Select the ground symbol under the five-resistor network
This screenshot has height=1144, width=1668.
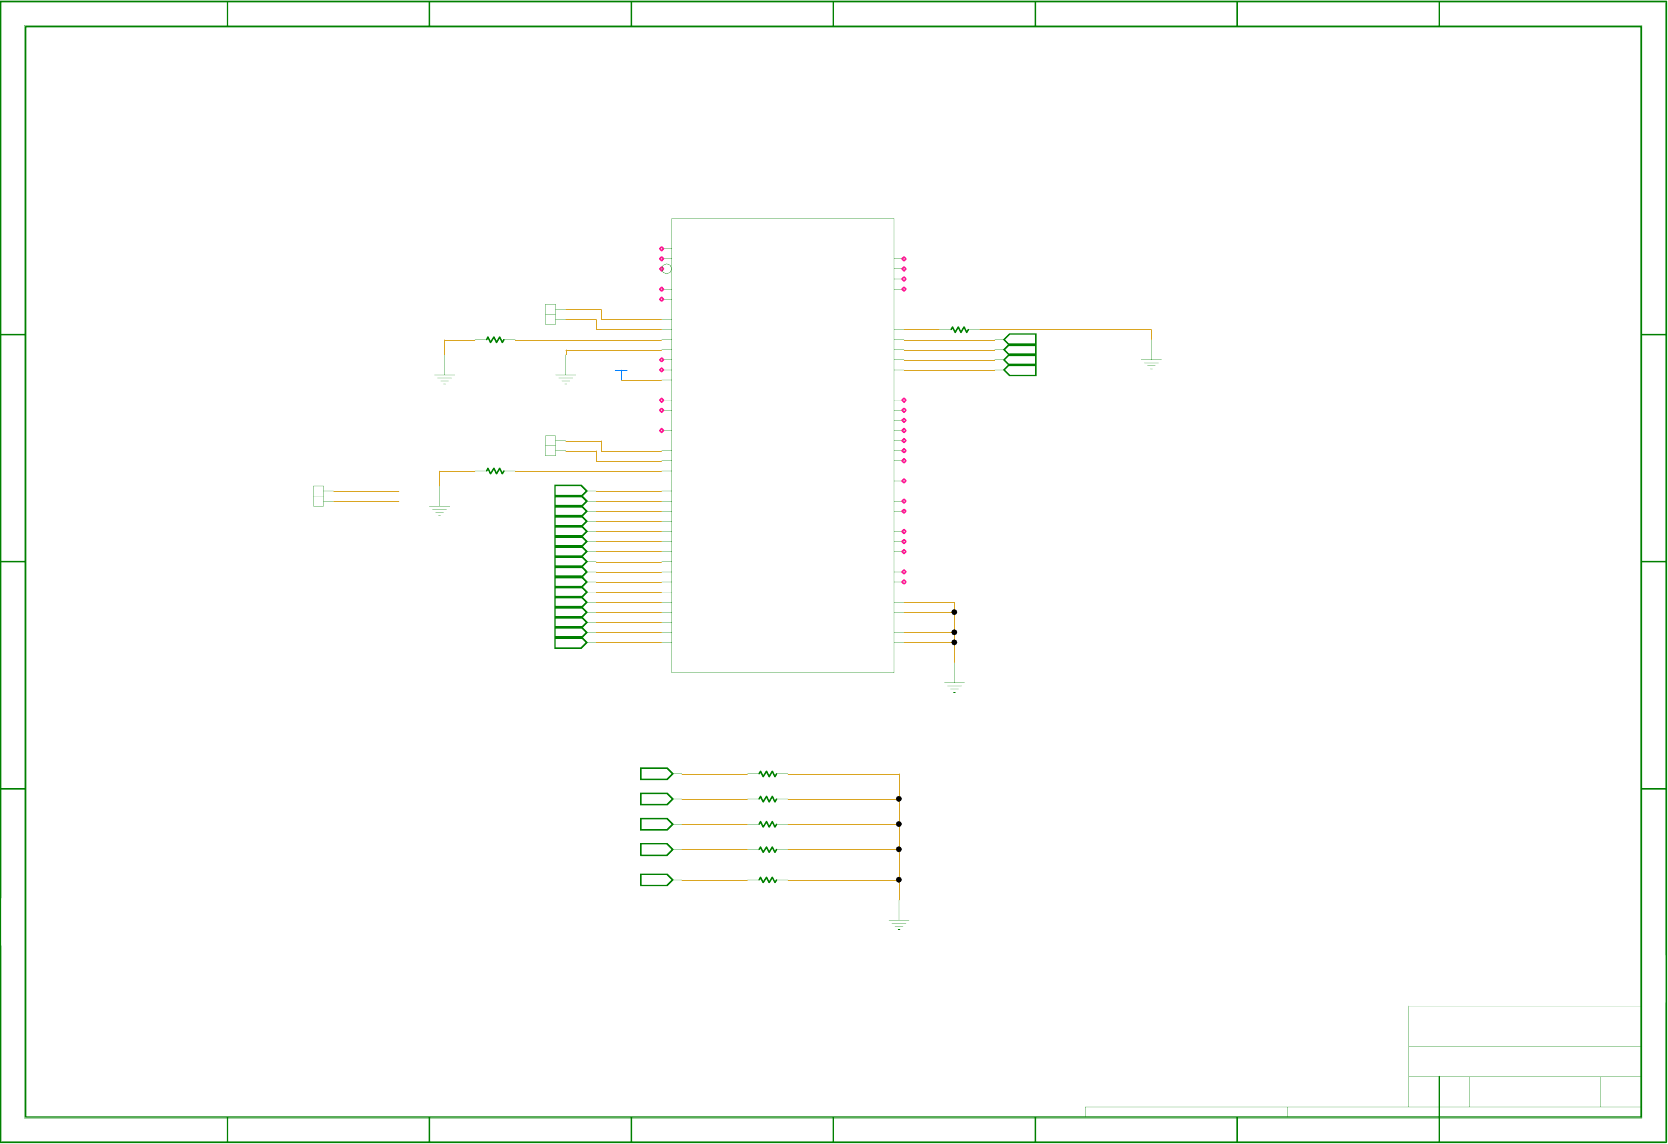click(899, 924)
